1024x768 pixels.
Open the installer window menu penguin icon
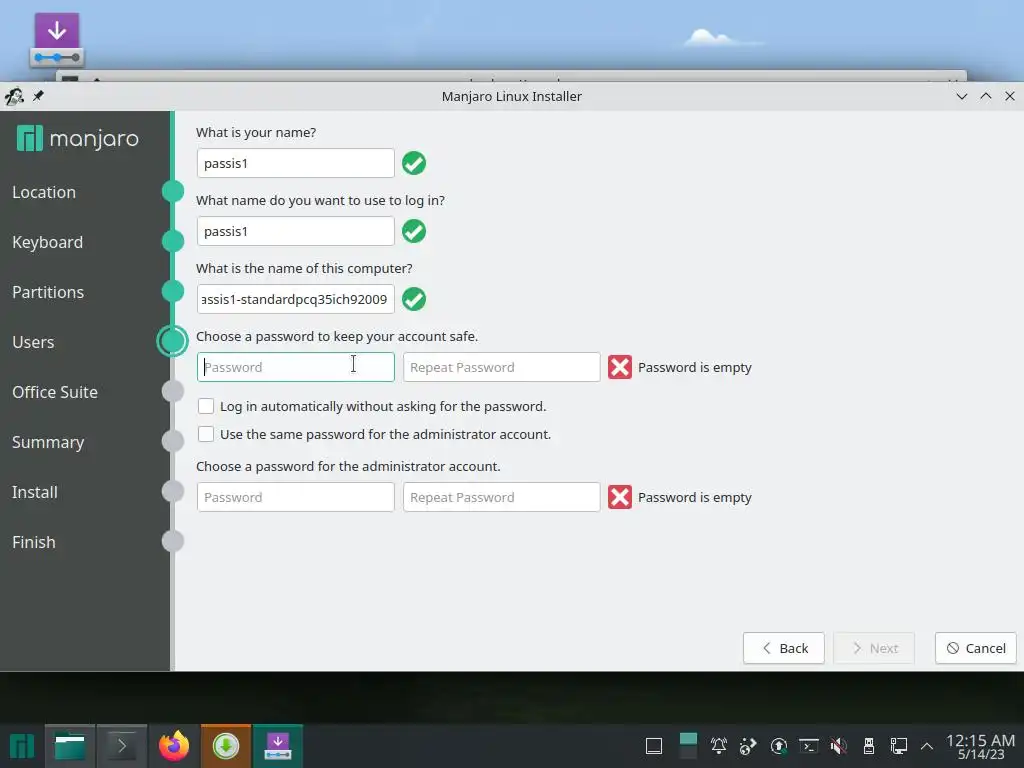click(14, 96)
